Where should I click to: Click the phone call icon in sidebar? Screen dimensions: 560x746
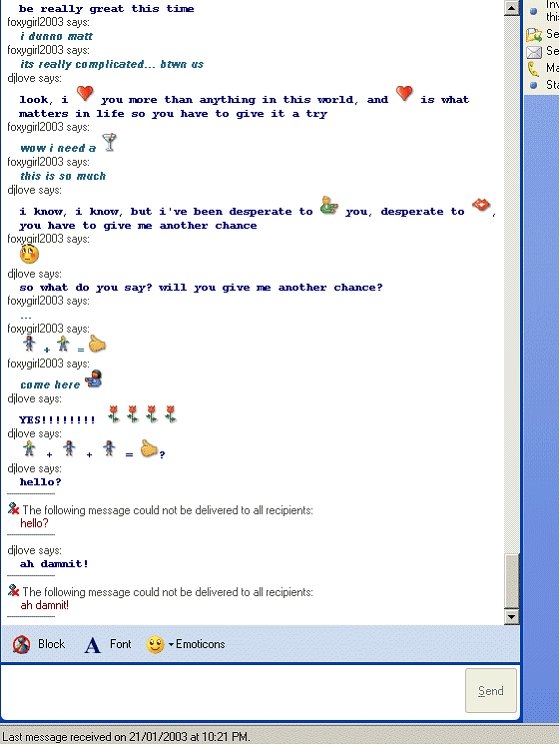pos(532,69)
